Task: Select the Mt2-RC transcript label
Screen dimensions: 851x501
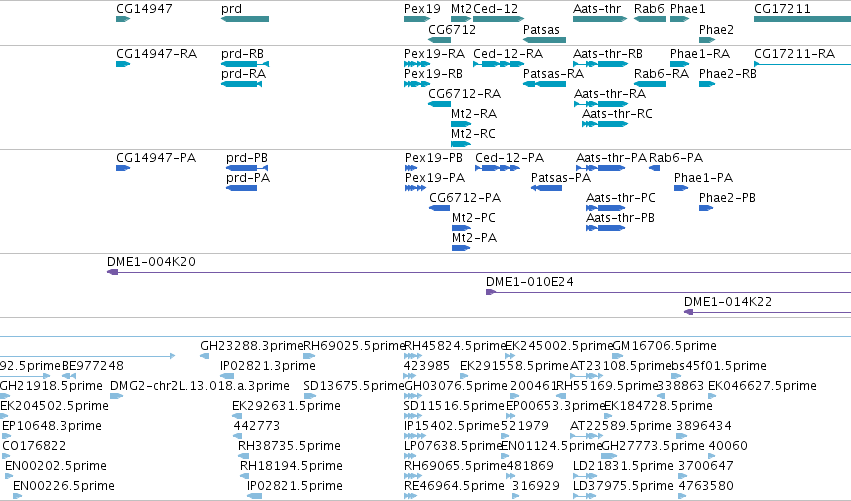Action: [473, 134]
